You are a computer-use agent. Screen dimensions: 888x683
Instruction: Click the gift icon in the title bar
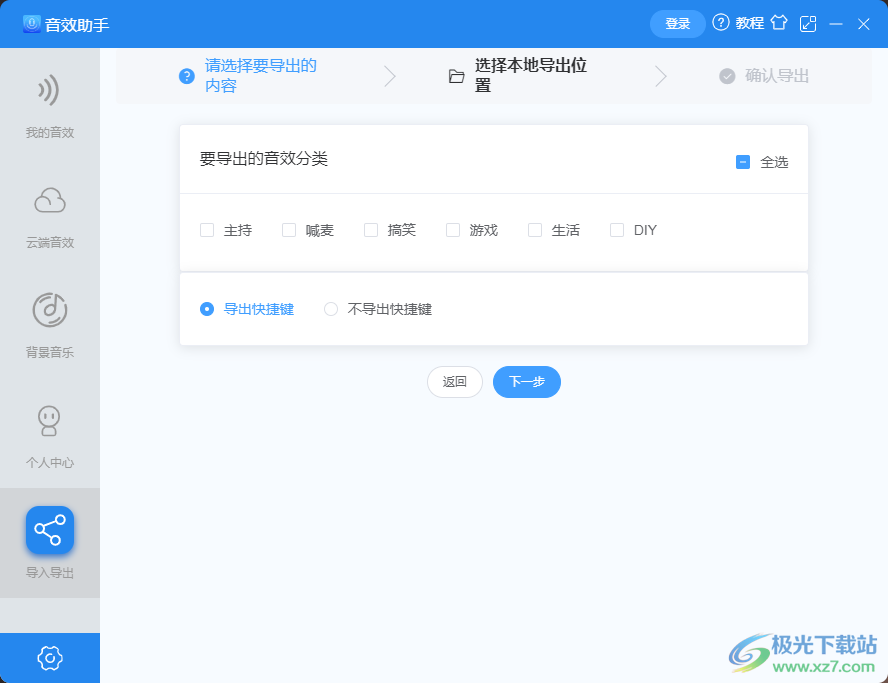779,22
